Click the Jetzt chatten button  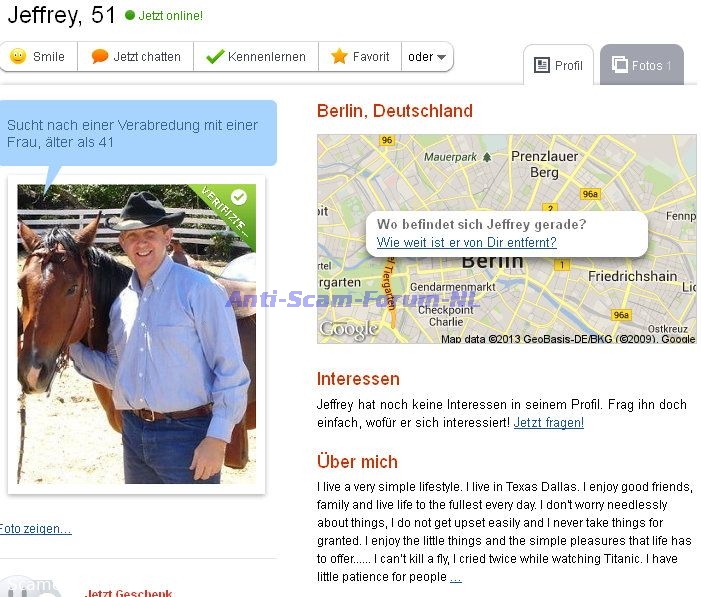(x=135, y=57)
